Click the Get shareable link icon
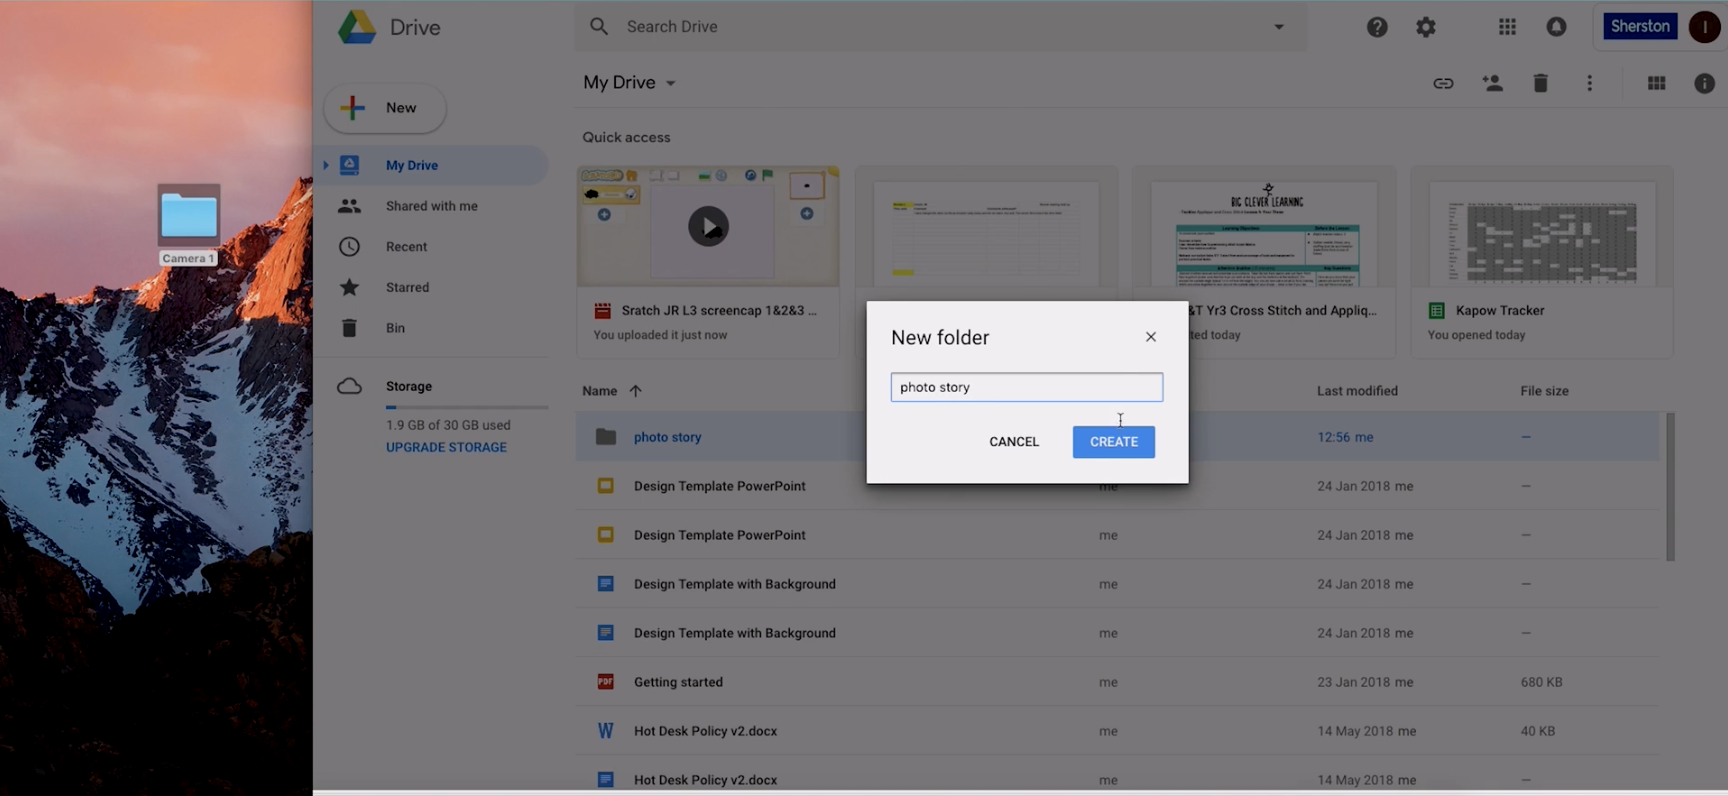This screenshot has width=1728, height=796. pos(1443,84)
